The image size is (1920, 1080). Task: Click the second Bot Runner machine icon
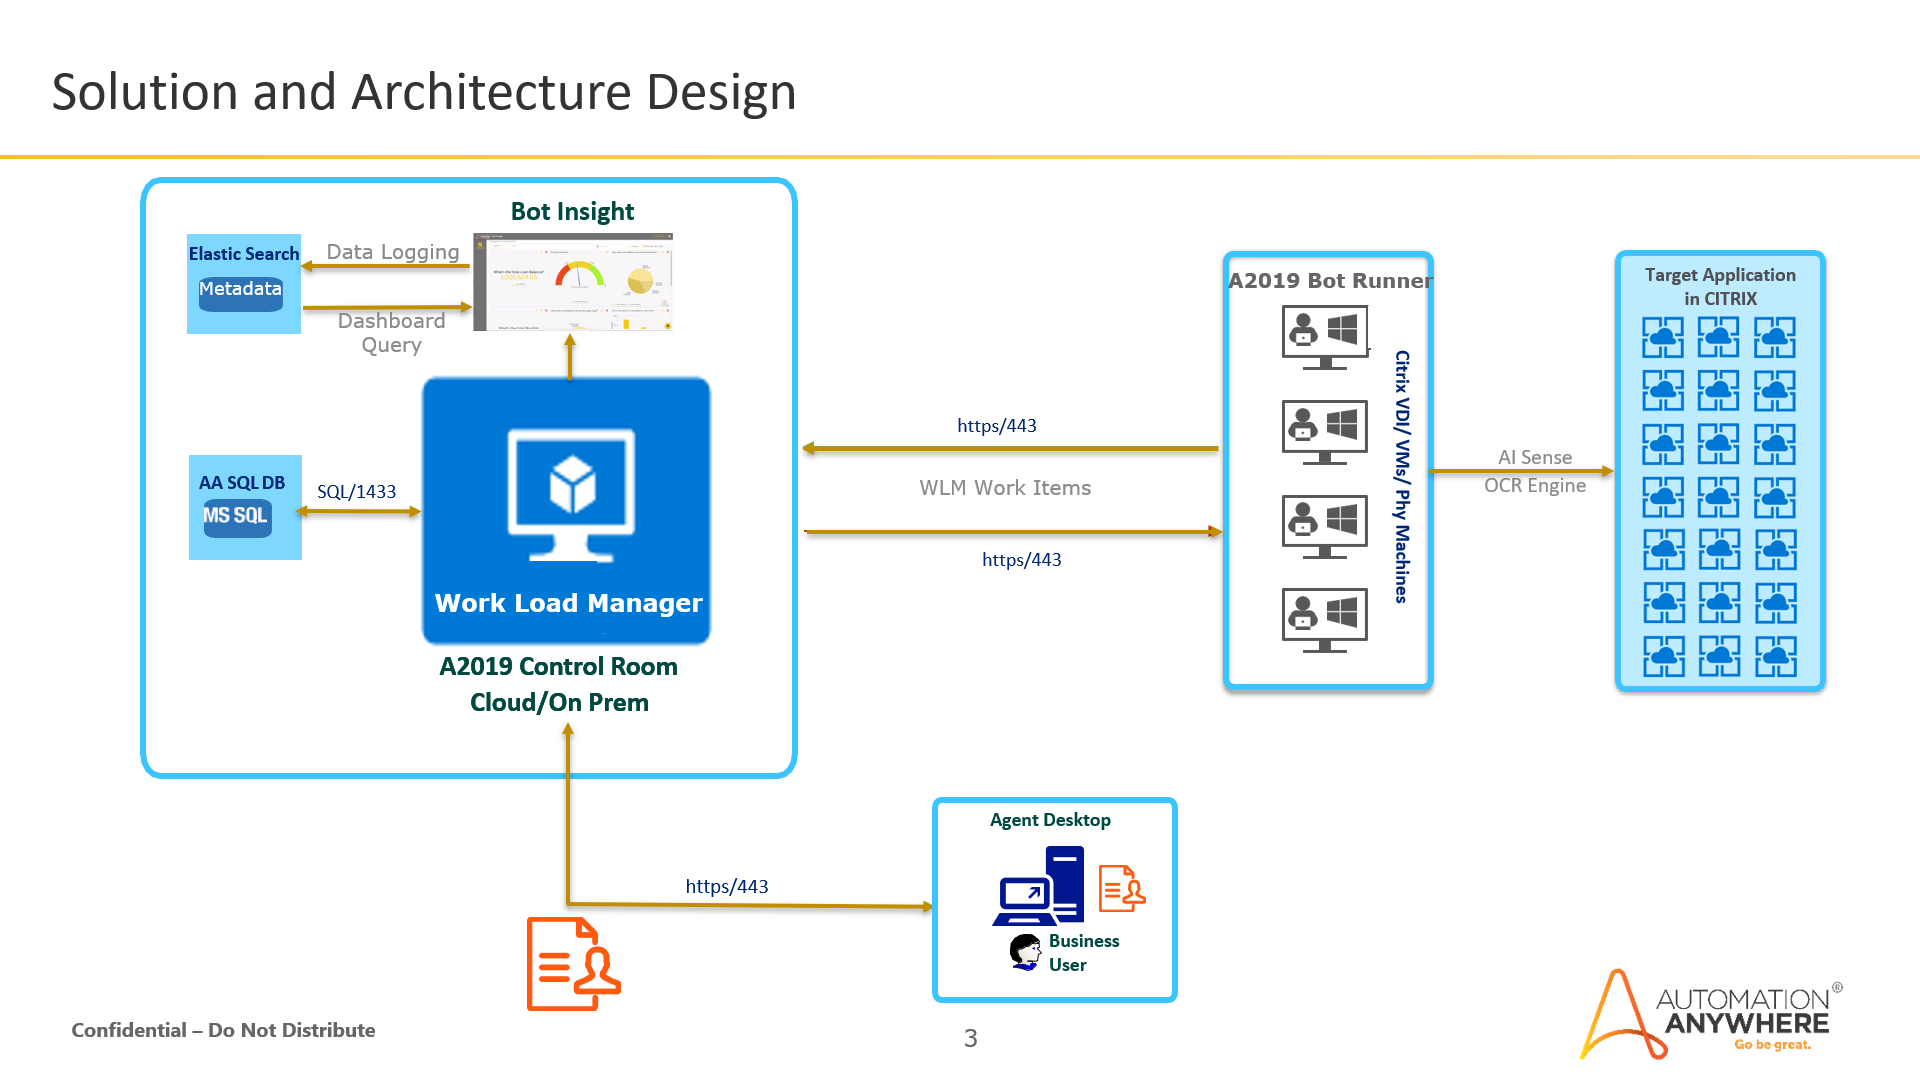[x=1324, y=431]
